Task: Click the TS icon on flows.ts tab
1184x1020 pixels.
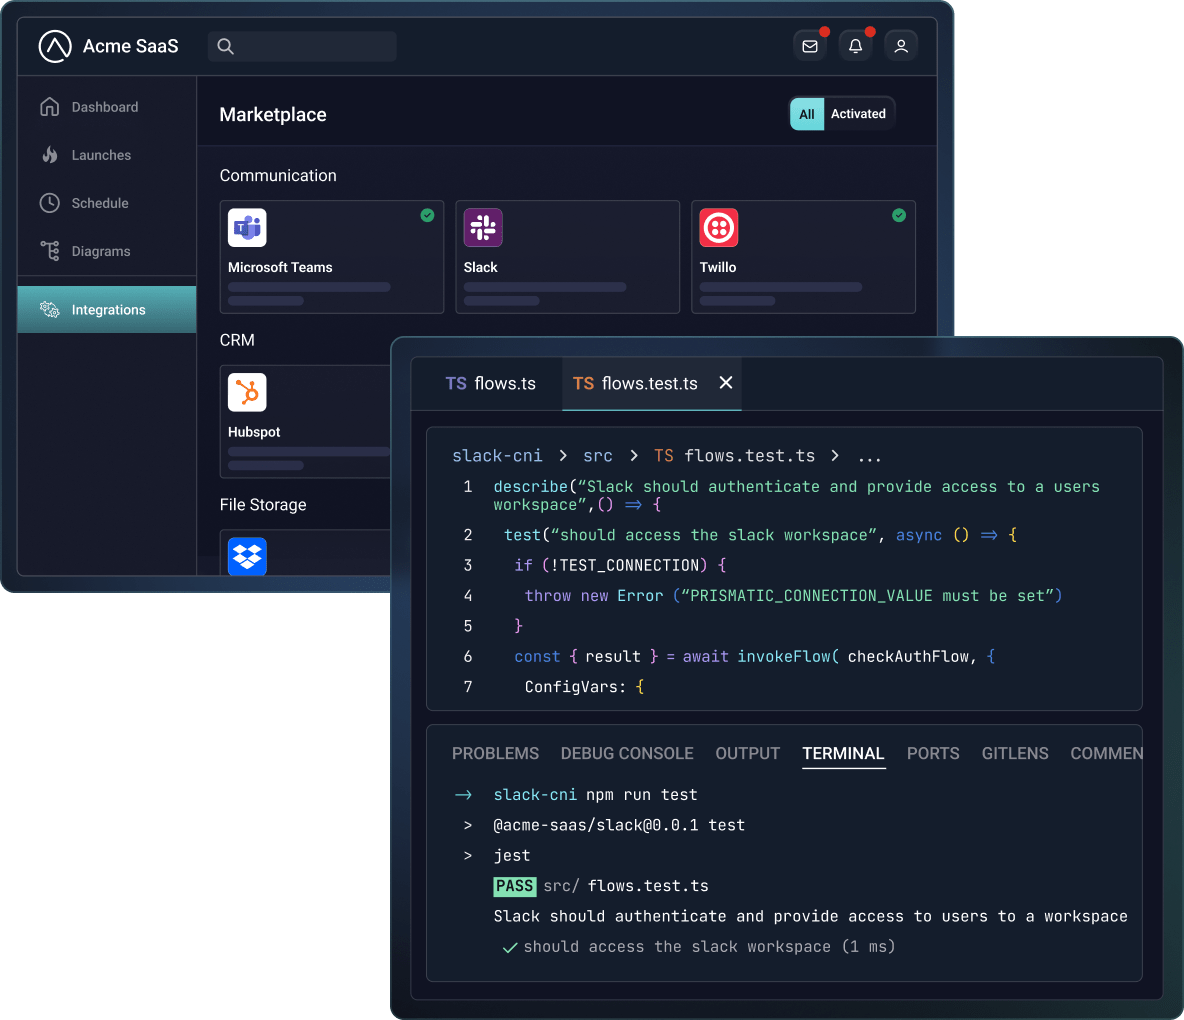Action: pyautogui.click(x=456, y=384)
